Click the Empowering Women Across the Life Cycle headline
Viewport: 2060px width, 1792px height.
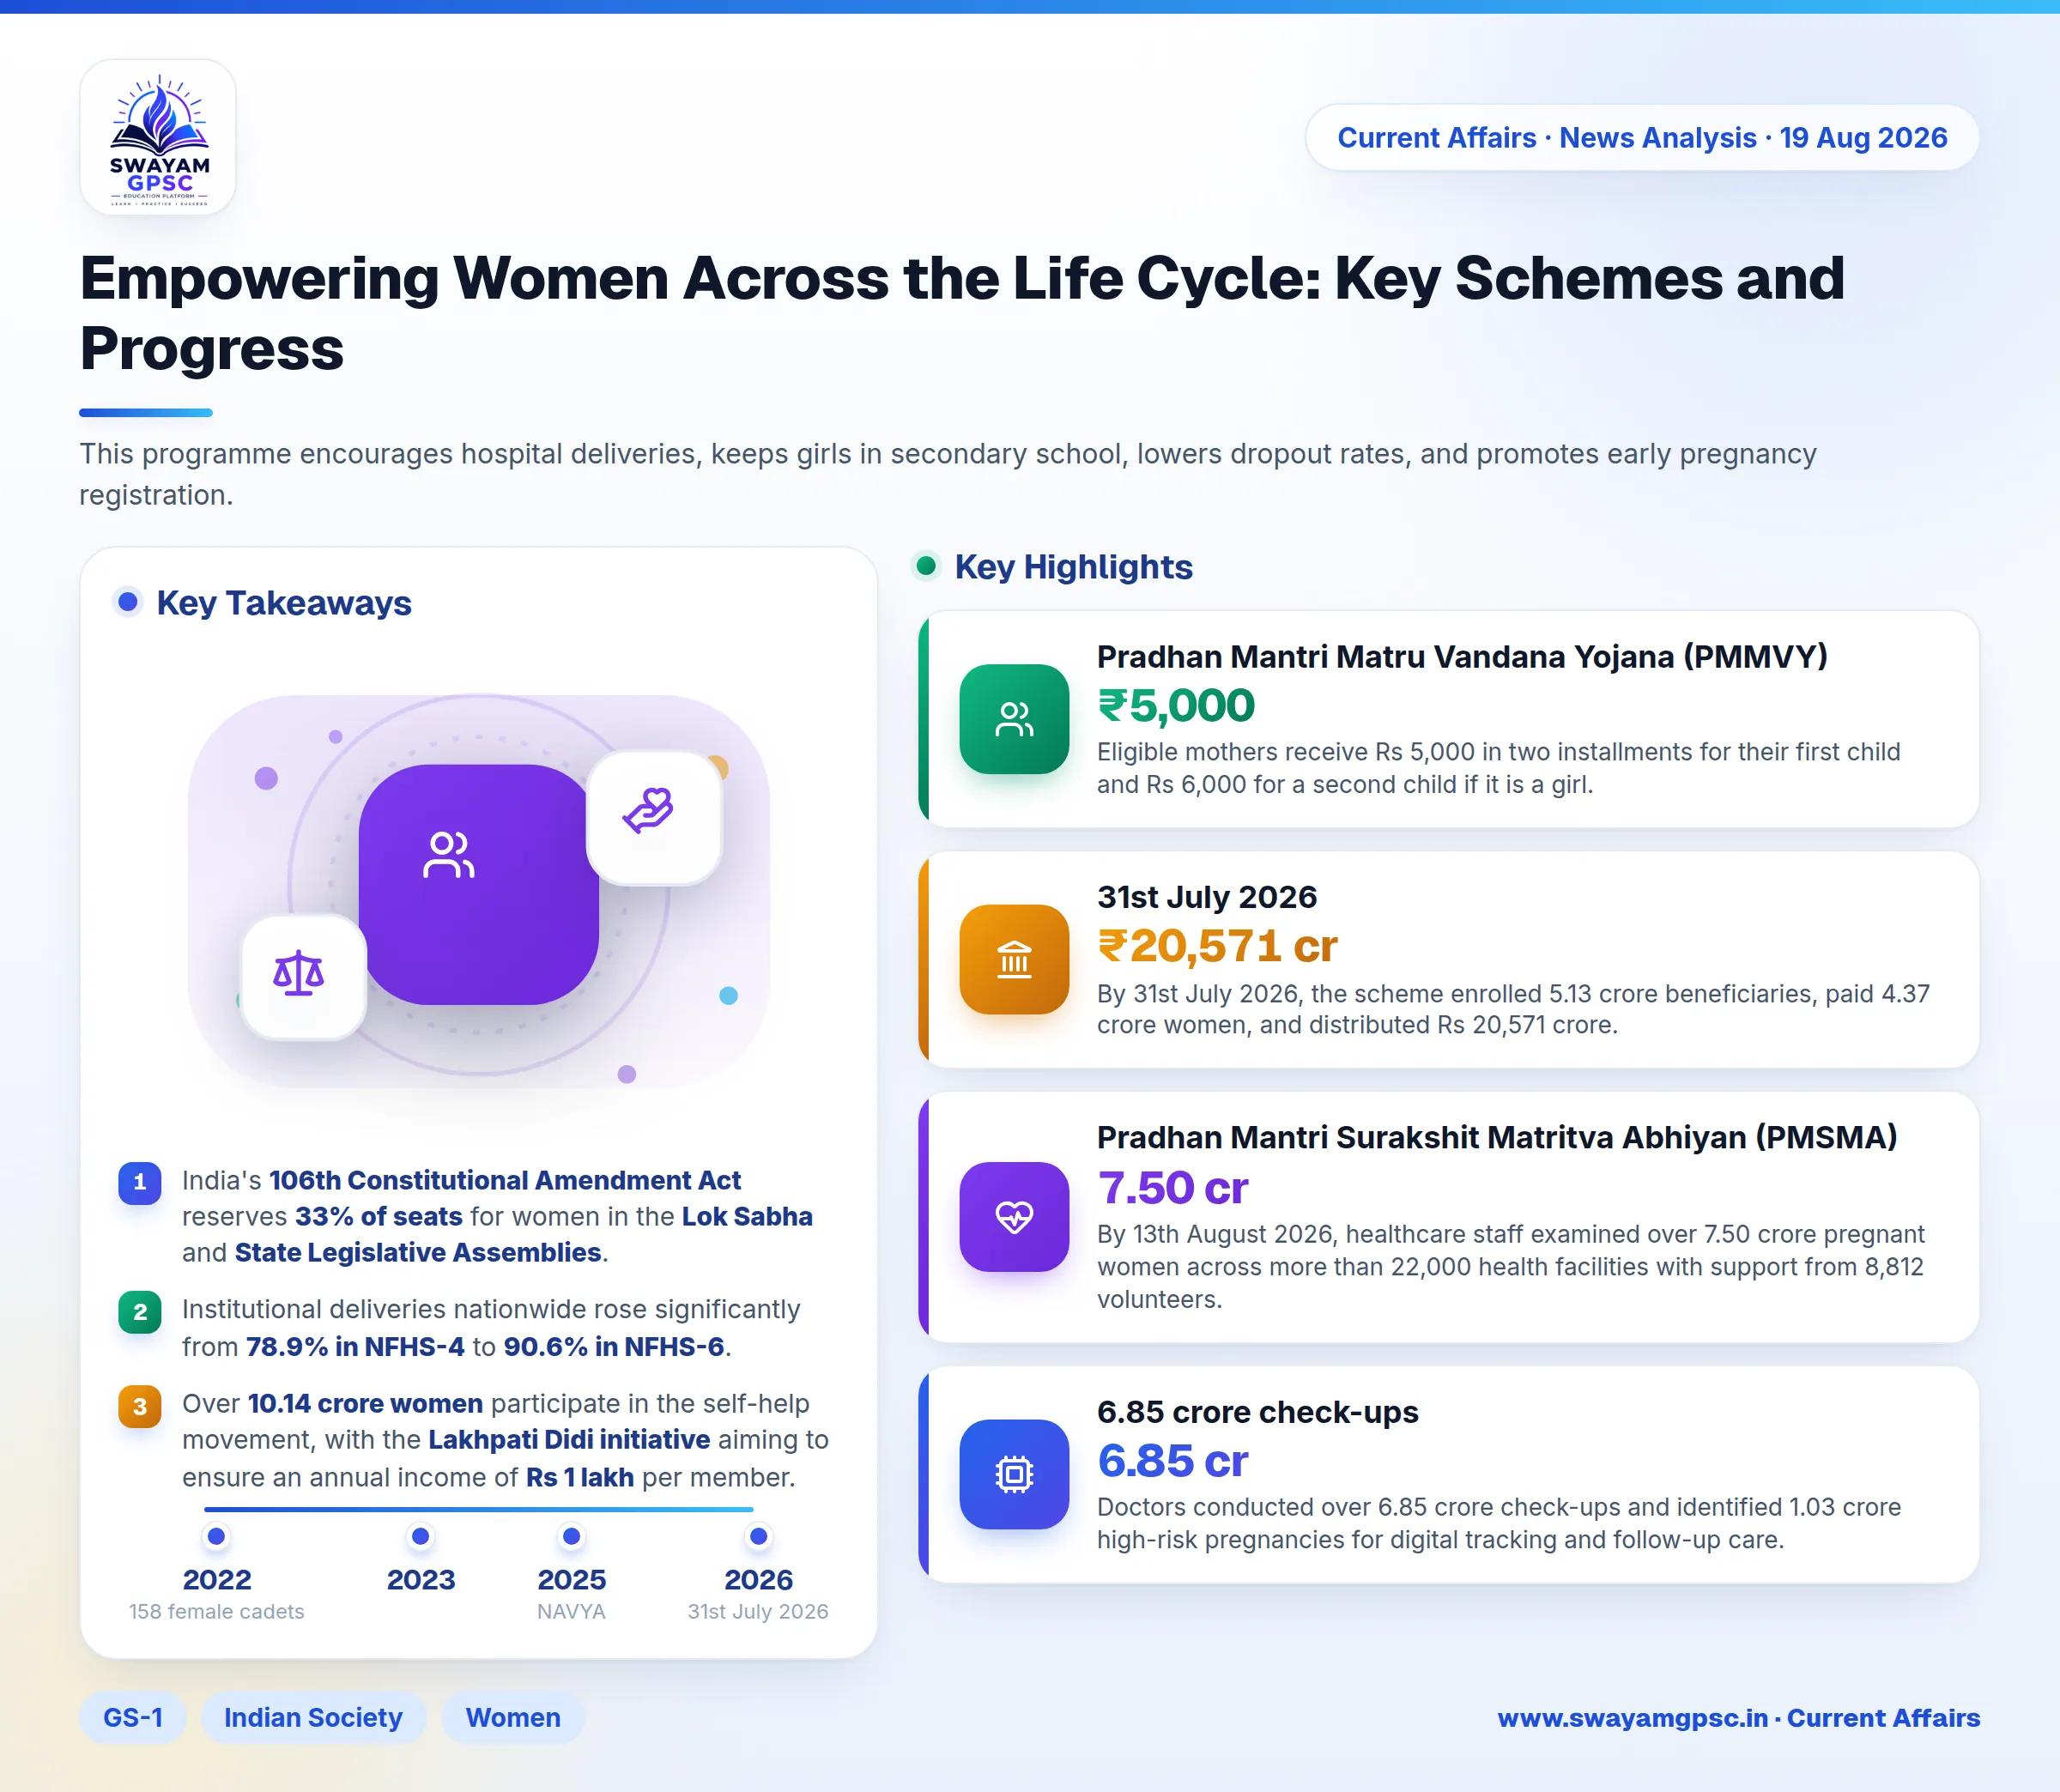962,313
